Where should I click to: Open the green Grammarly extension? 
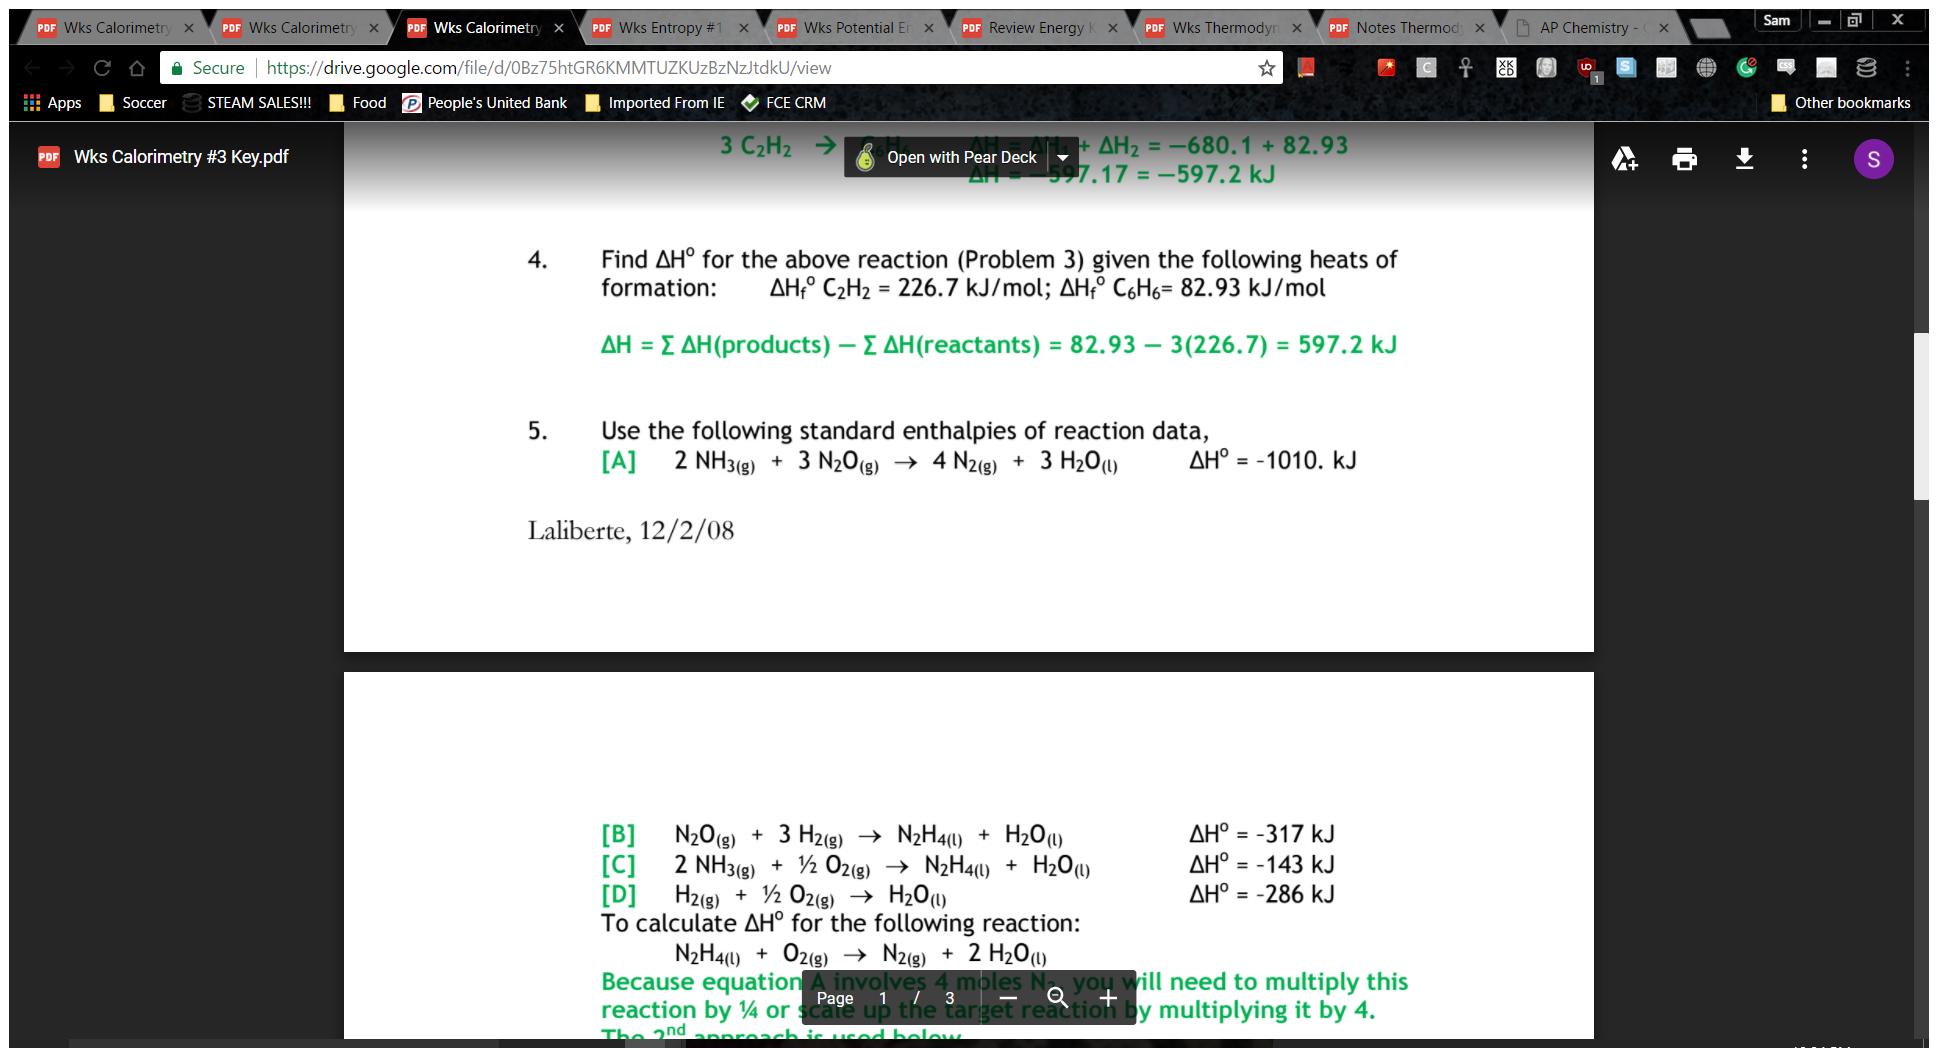coord(1746,67)
